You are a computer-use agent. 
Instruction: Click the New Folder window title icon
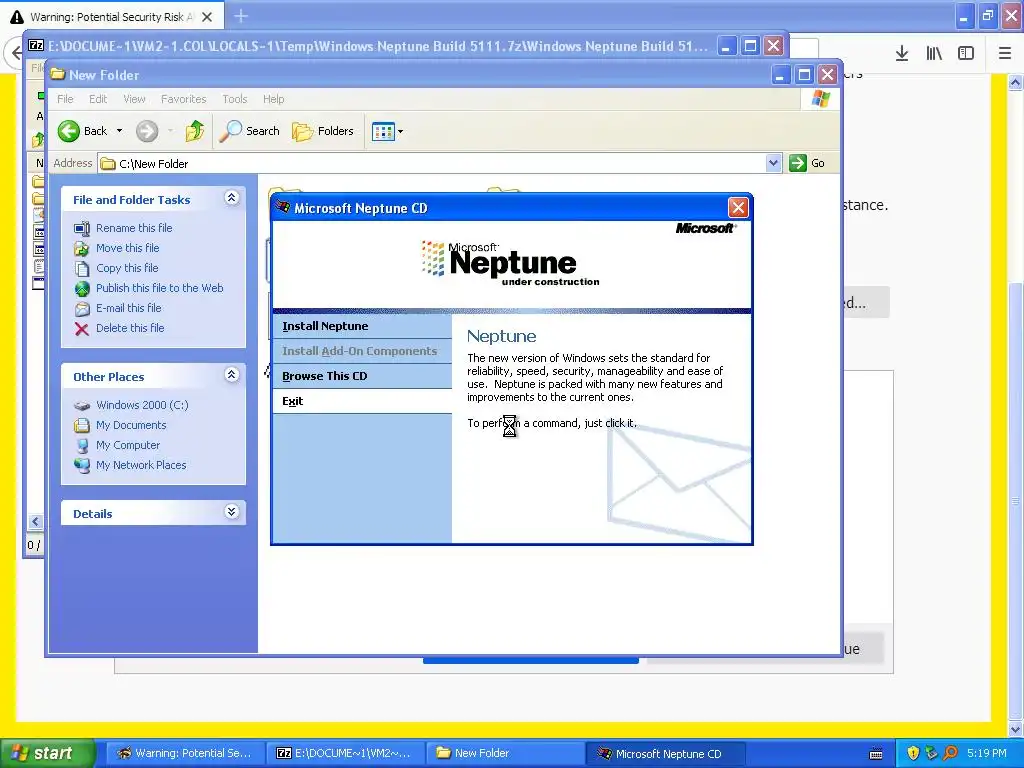pos(58,74)
